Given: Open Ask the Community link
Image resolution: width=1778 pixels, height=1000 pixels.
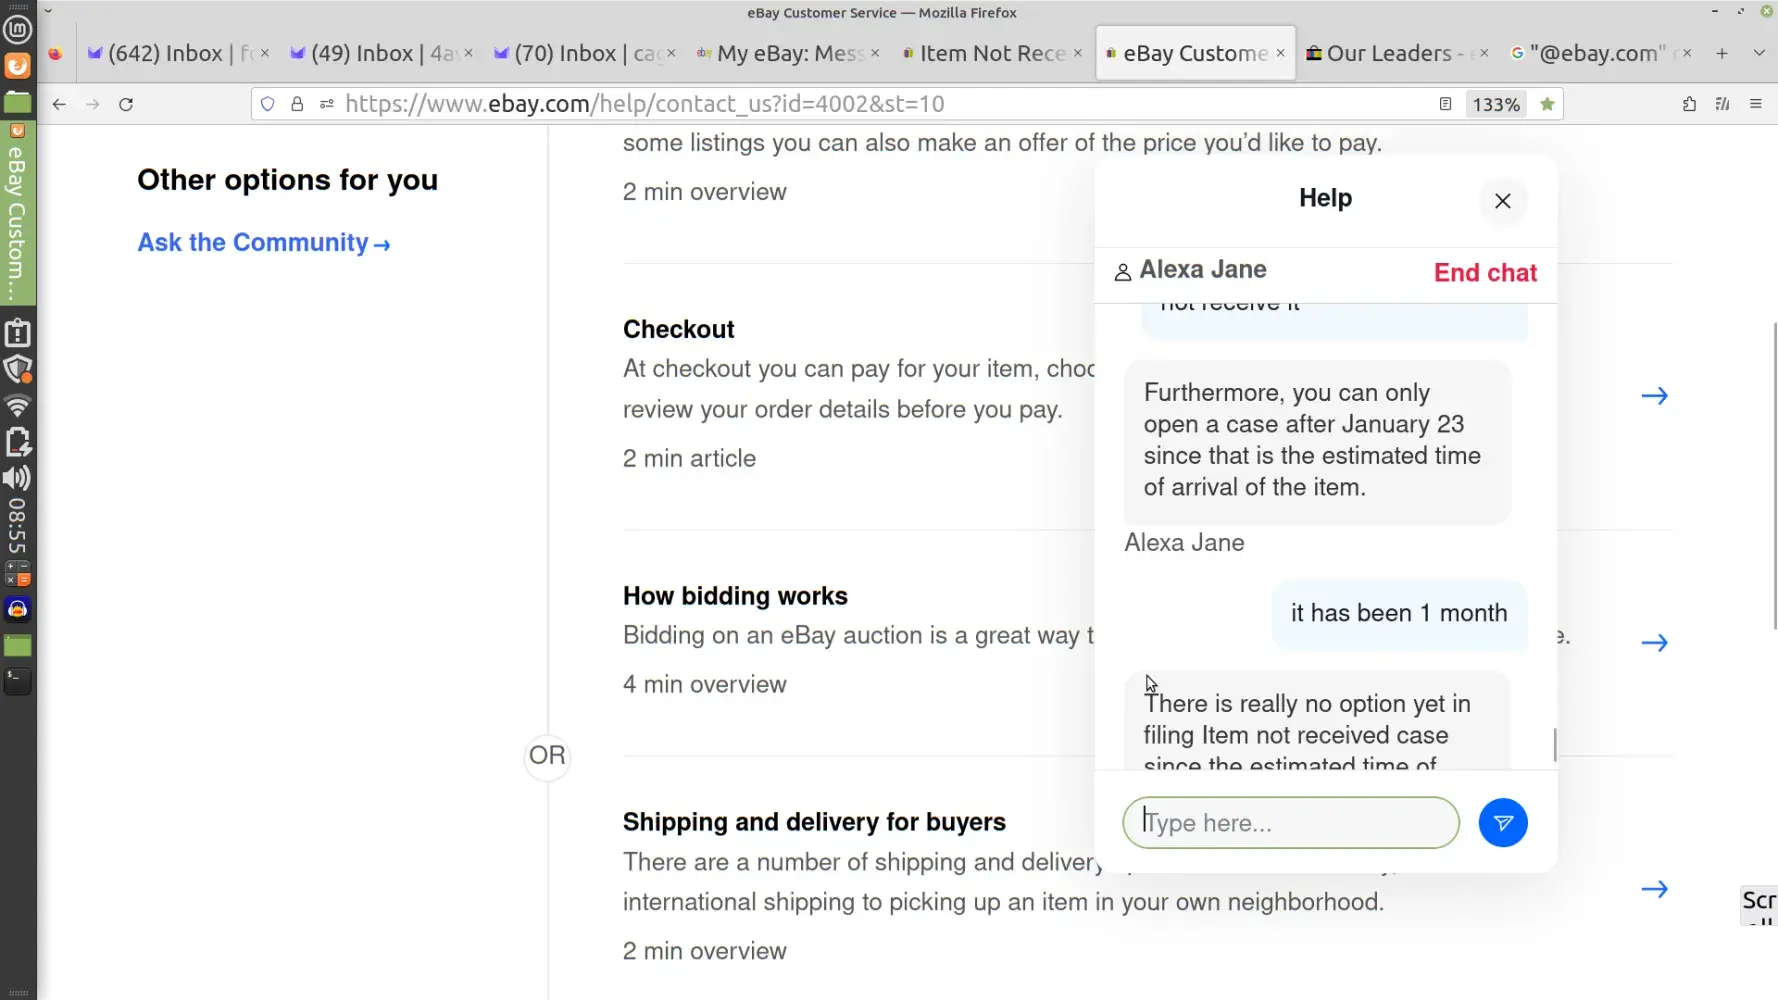Looking at the screenshot, I should point(263,243).
